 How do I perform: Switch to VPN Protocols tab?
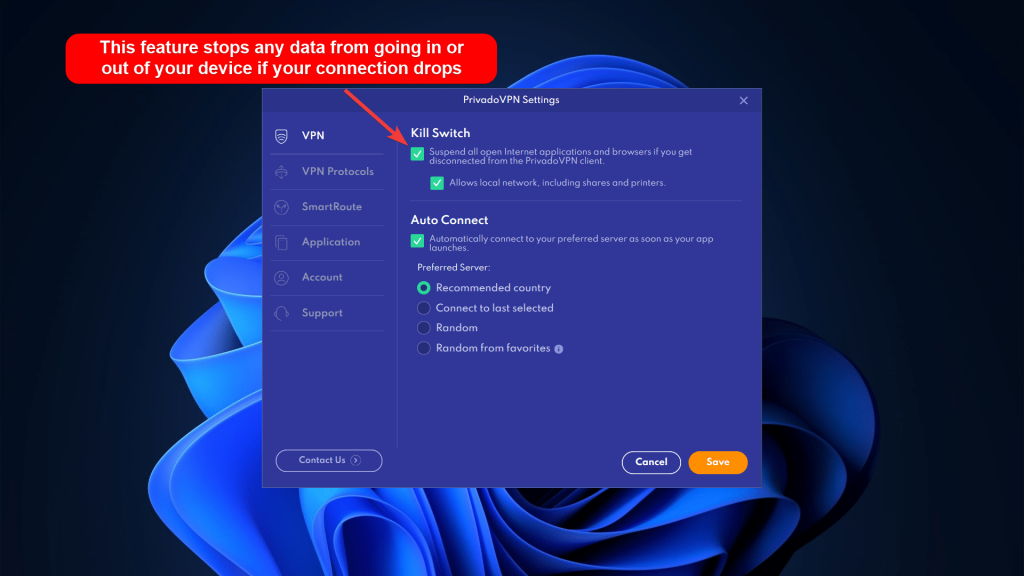[x=327, y=172]
